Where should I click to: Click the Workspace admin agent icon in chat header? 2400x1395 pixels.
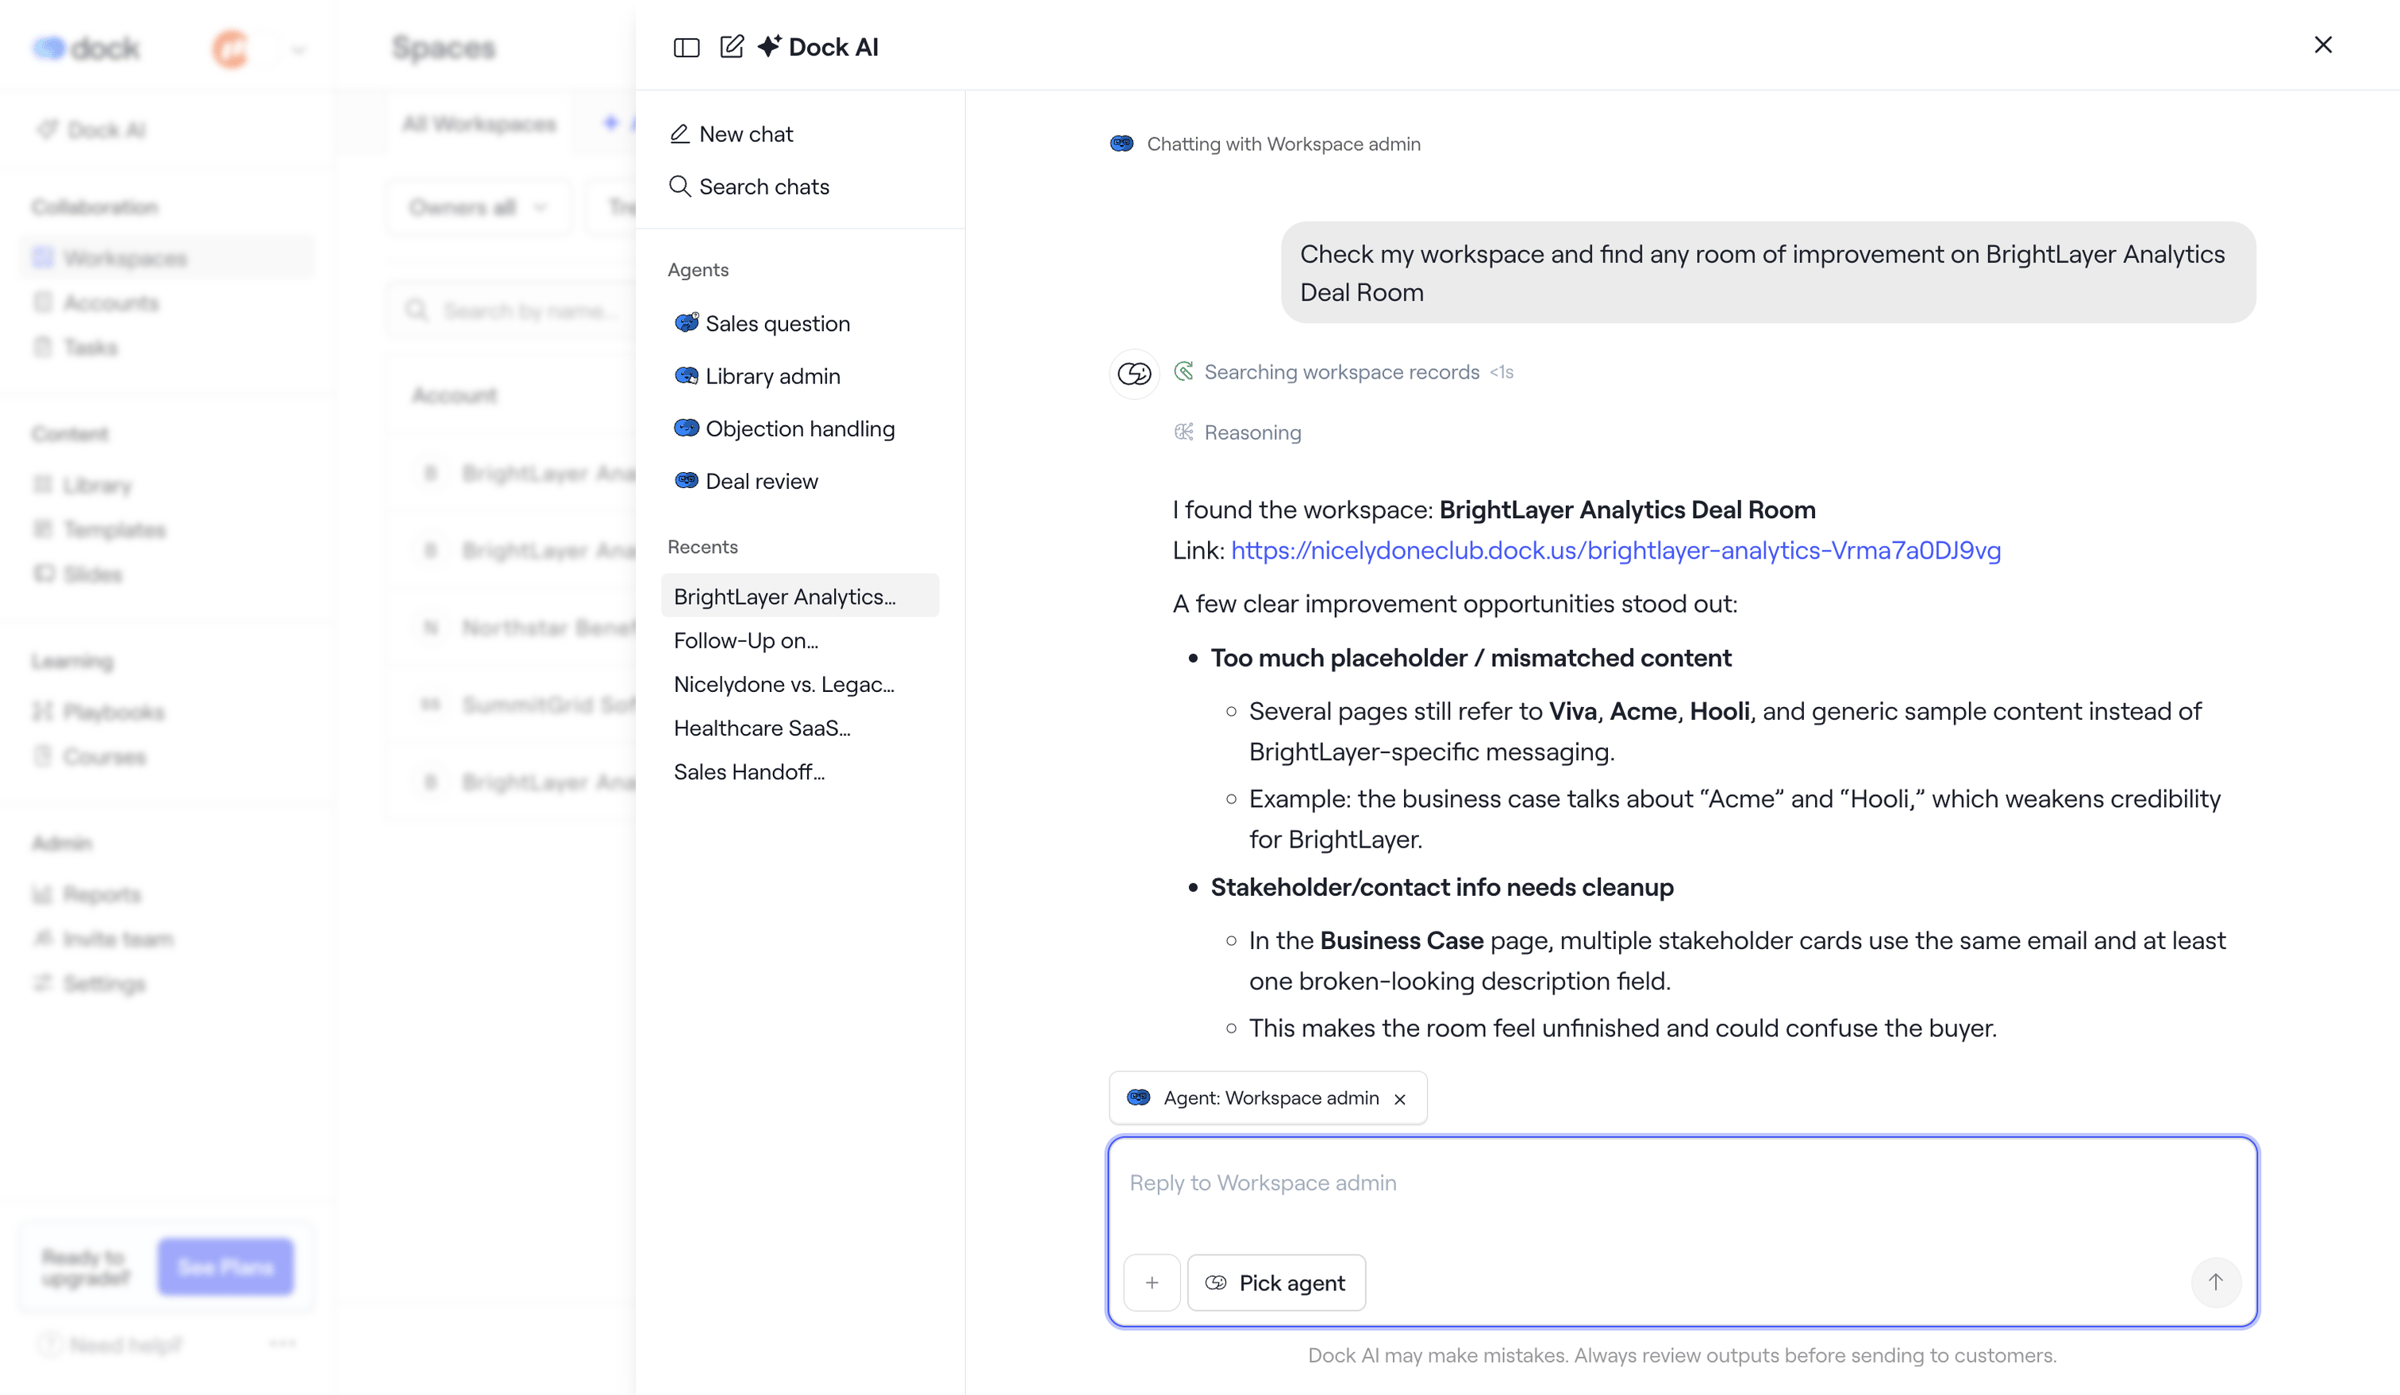(x=1122, y=144)
